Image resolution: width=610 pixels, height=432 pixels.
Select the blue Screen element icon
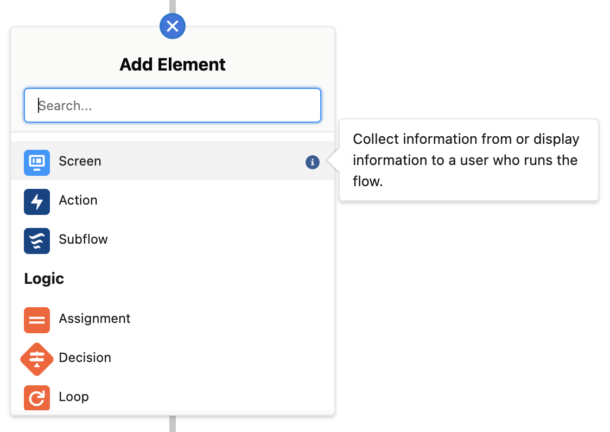tap(37, 161)
